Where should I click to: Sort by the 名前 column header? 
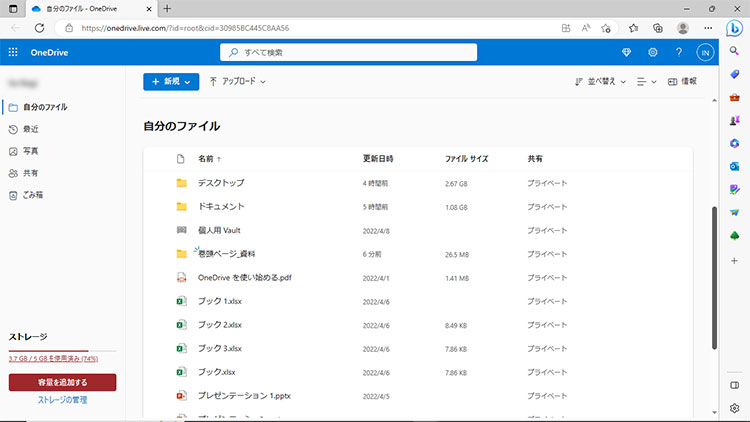[206, 159]
